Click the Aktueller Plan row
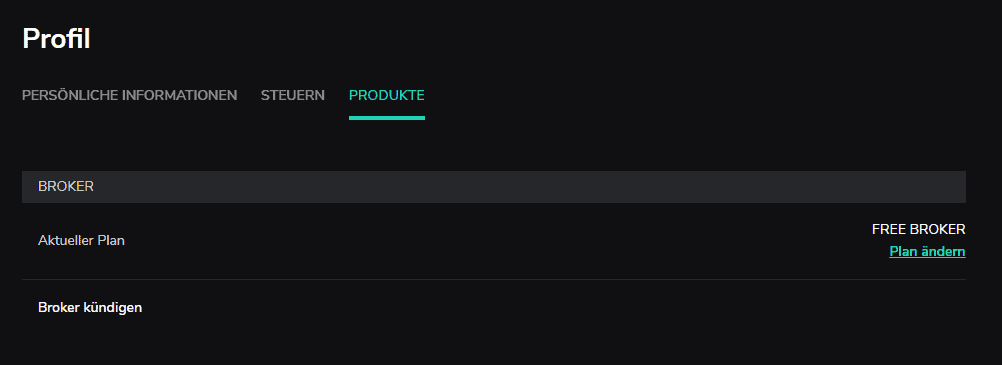1002x365 pixels. (x=494, y=241)
